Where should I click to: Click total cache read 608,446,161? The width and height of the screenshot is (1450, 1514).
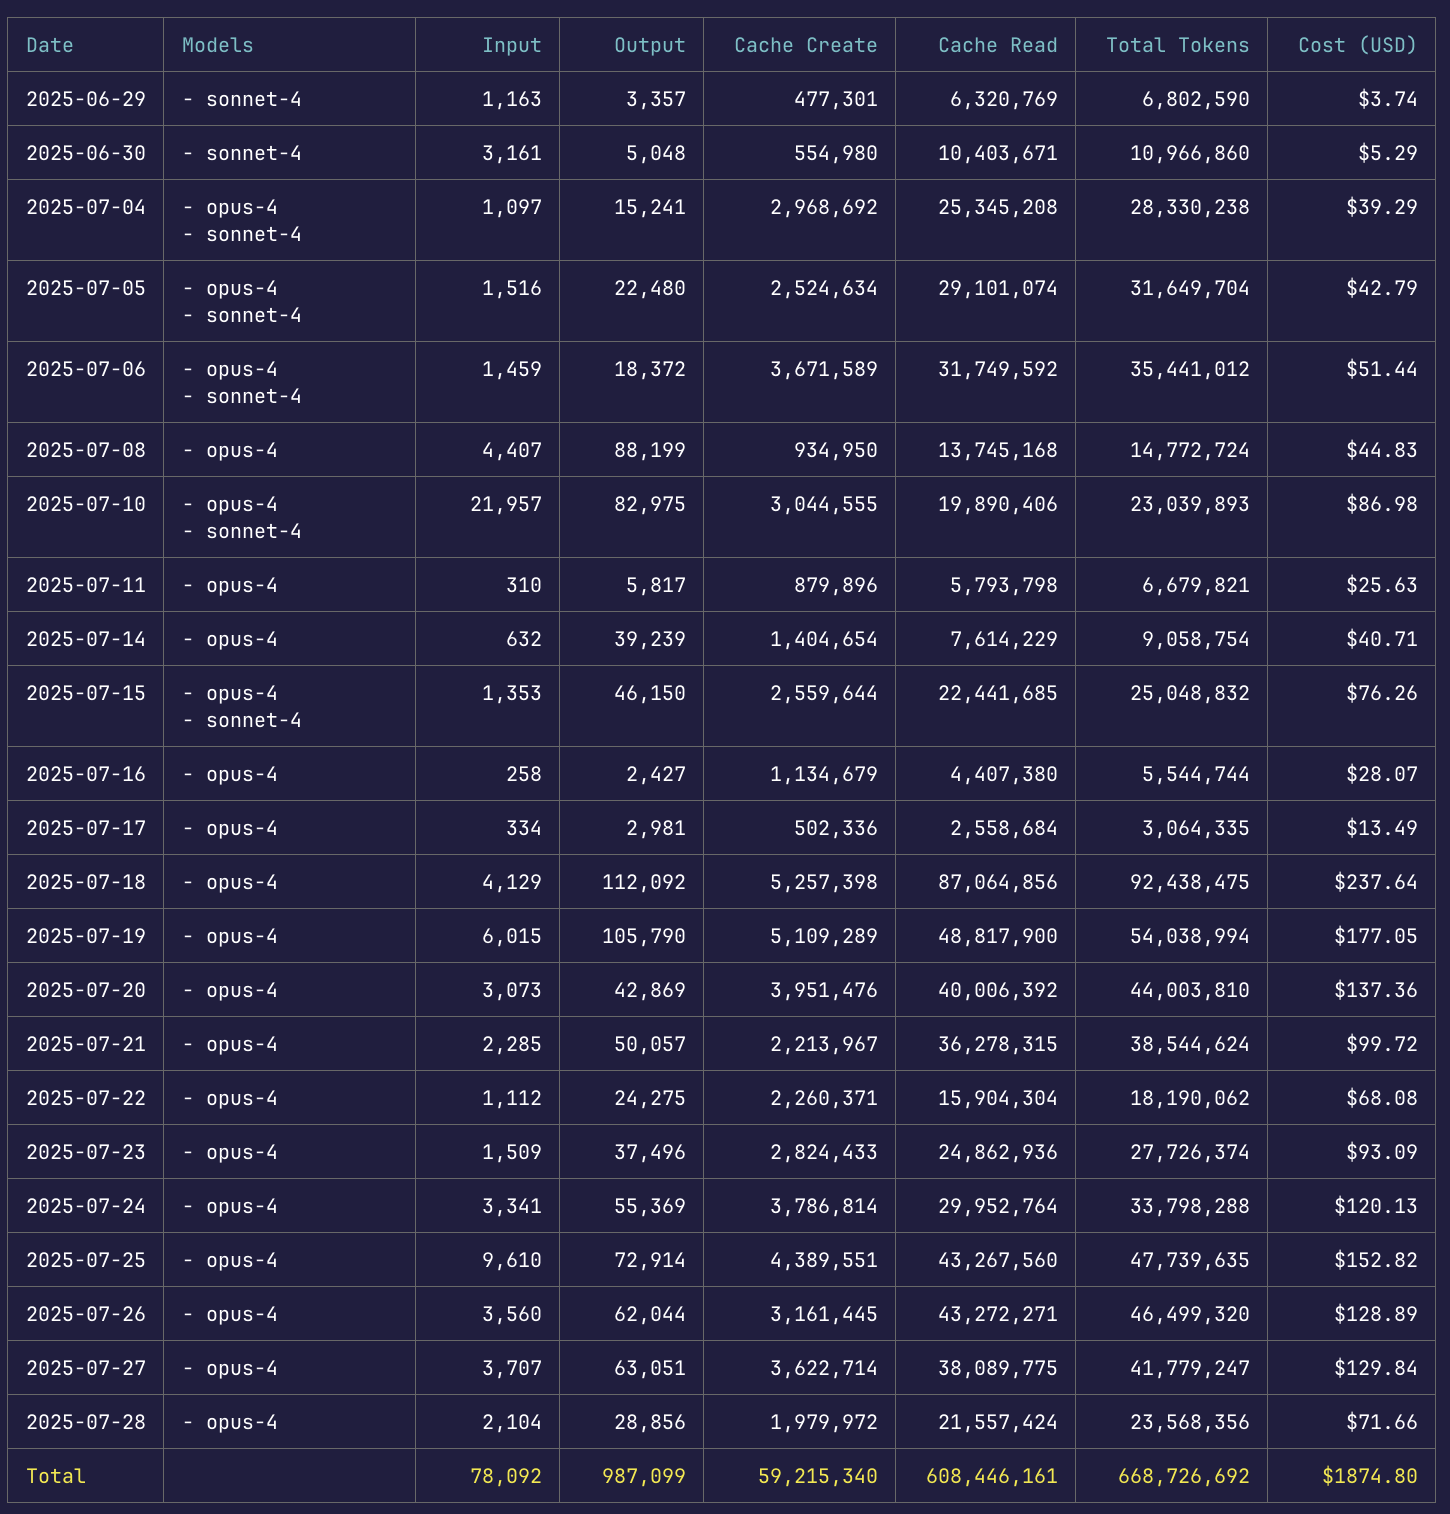coord(991,1476)
